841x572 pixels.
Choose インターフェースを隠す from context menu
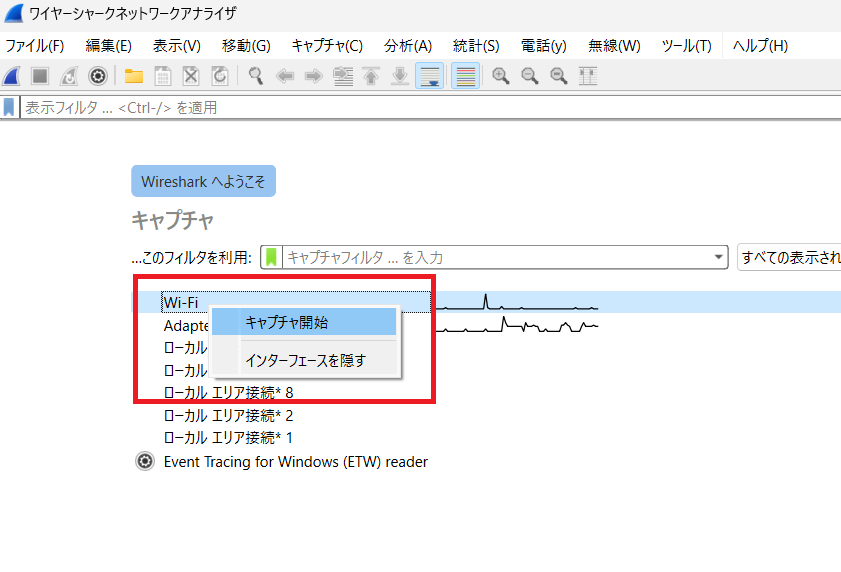tap(304, 360)
